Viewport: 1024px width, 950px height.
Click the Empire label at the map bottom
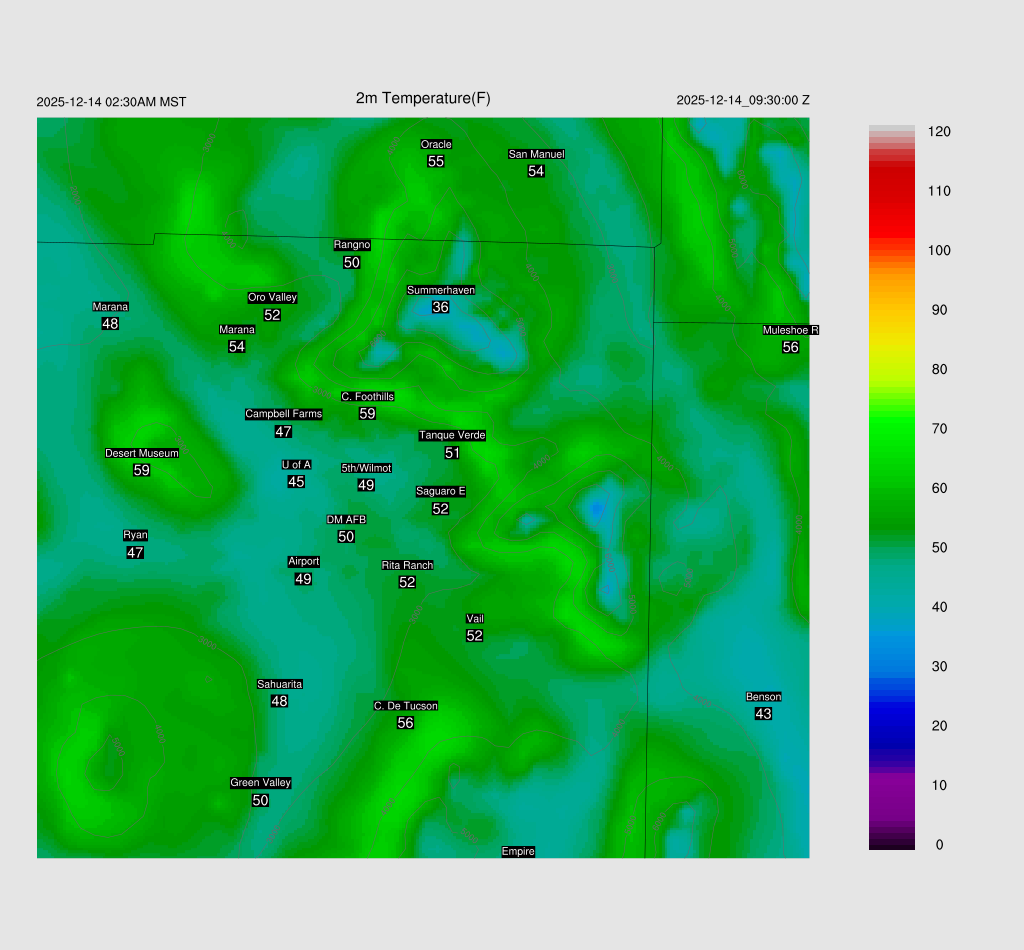pyautogui.click(x=518, y=851)
